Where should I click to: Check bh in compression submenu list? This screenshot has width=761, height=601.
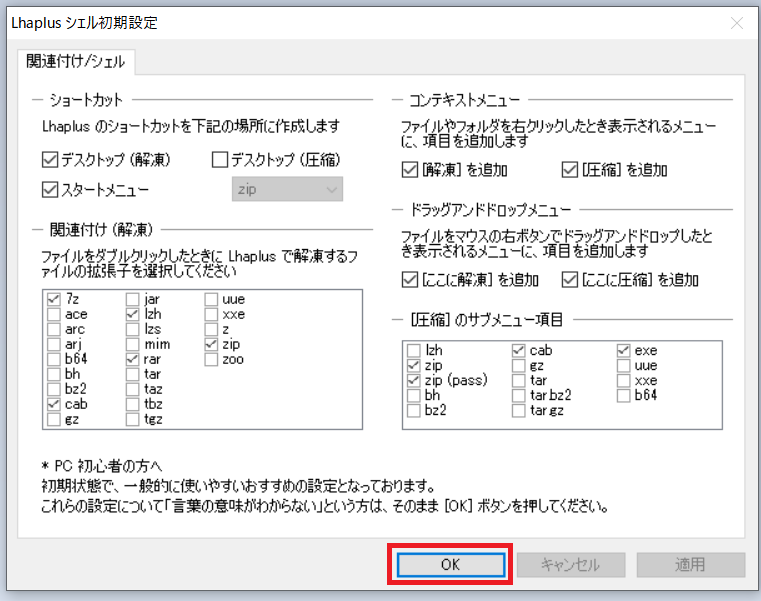[414, 395]
